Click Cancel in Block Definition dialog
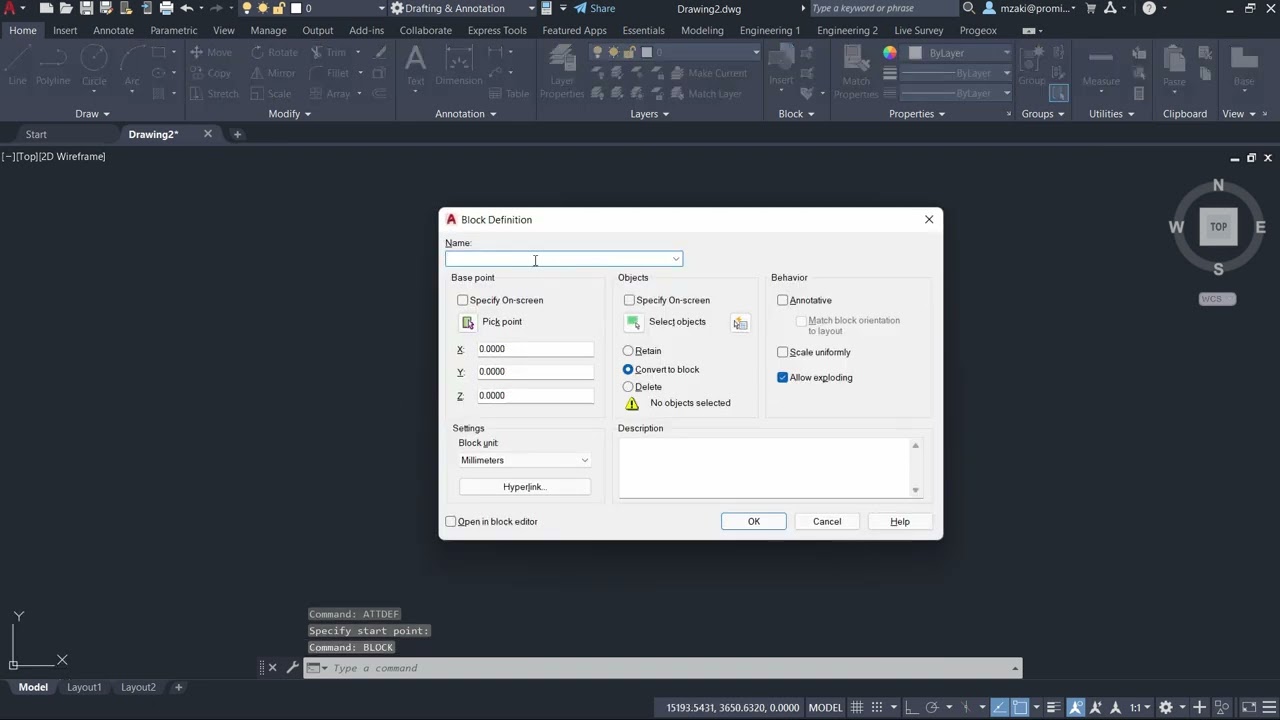Viewport: 1280px width, 720px height. coord(827,521)
